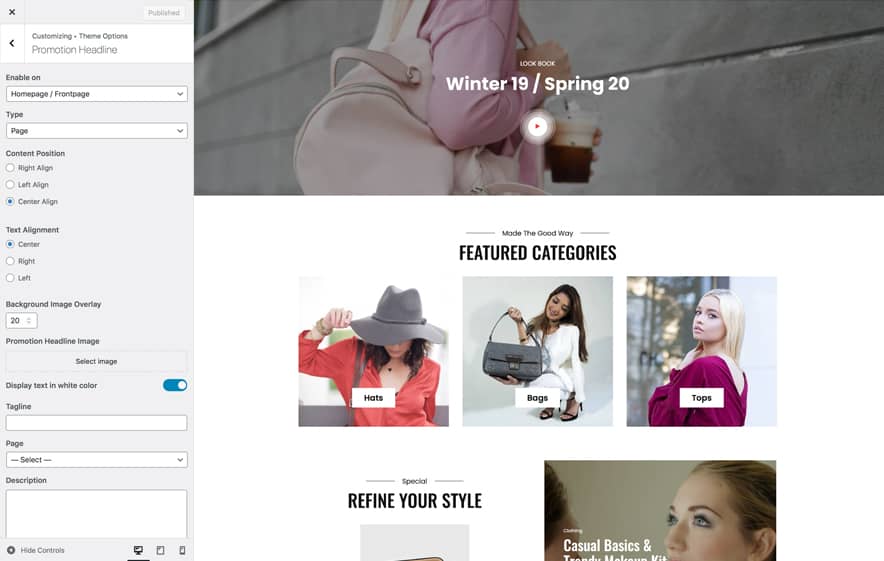Select Right Align content position
This screenshot has width=884, height=561.
(x=10, y=168)
